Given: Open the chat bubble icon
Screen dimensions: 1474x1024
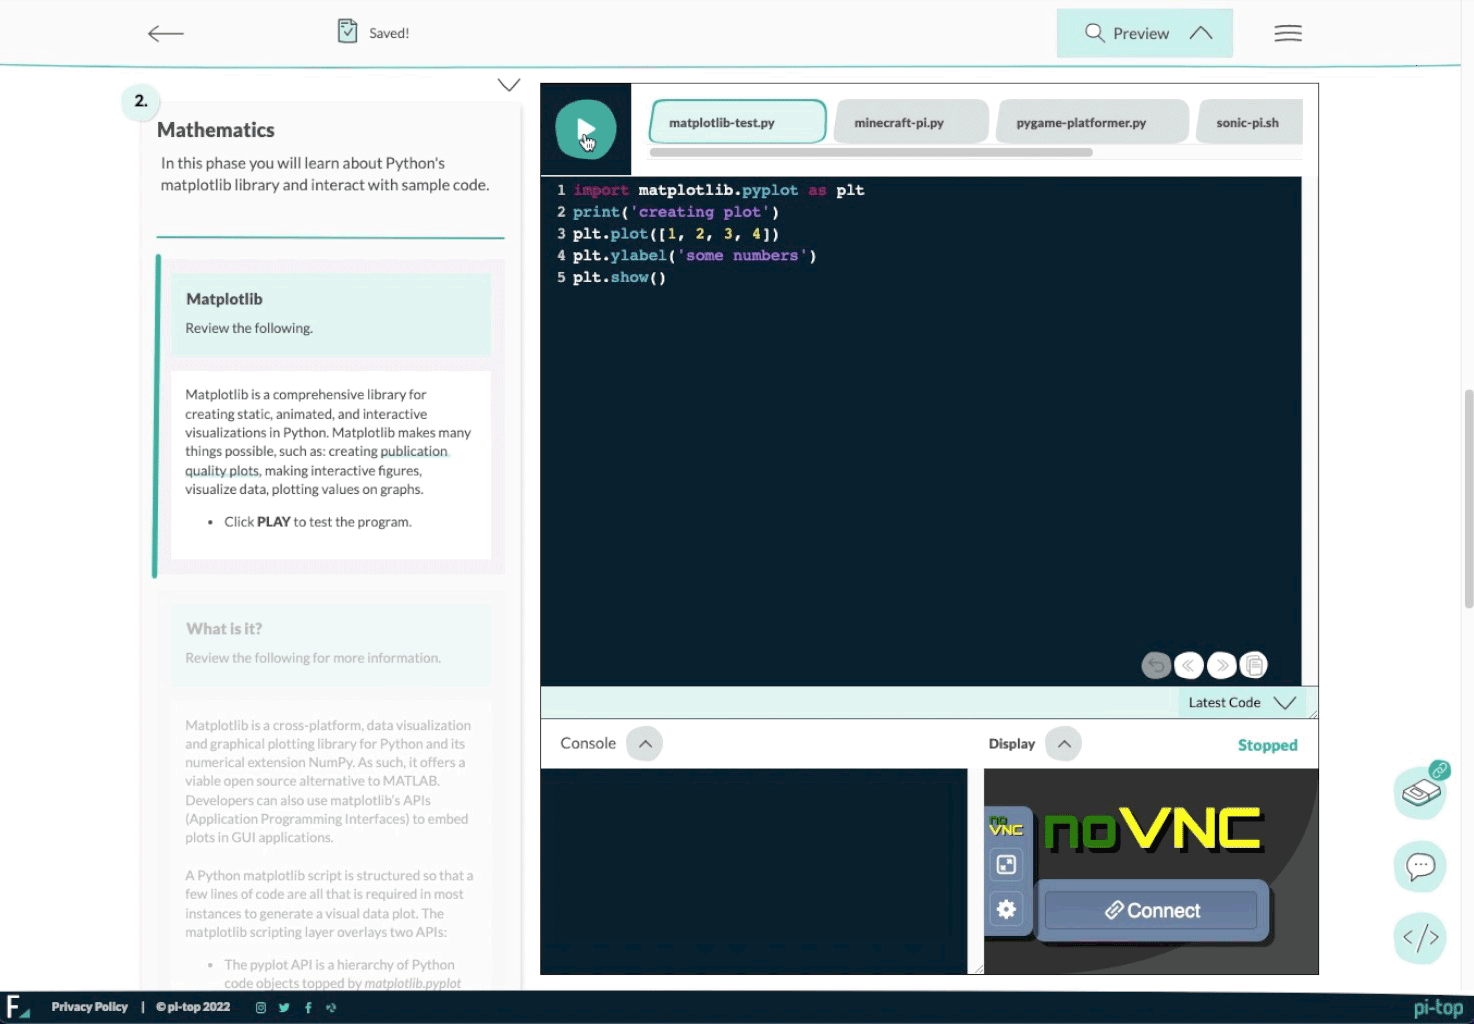Looking at the screenshot, I should pos(1420,866).
